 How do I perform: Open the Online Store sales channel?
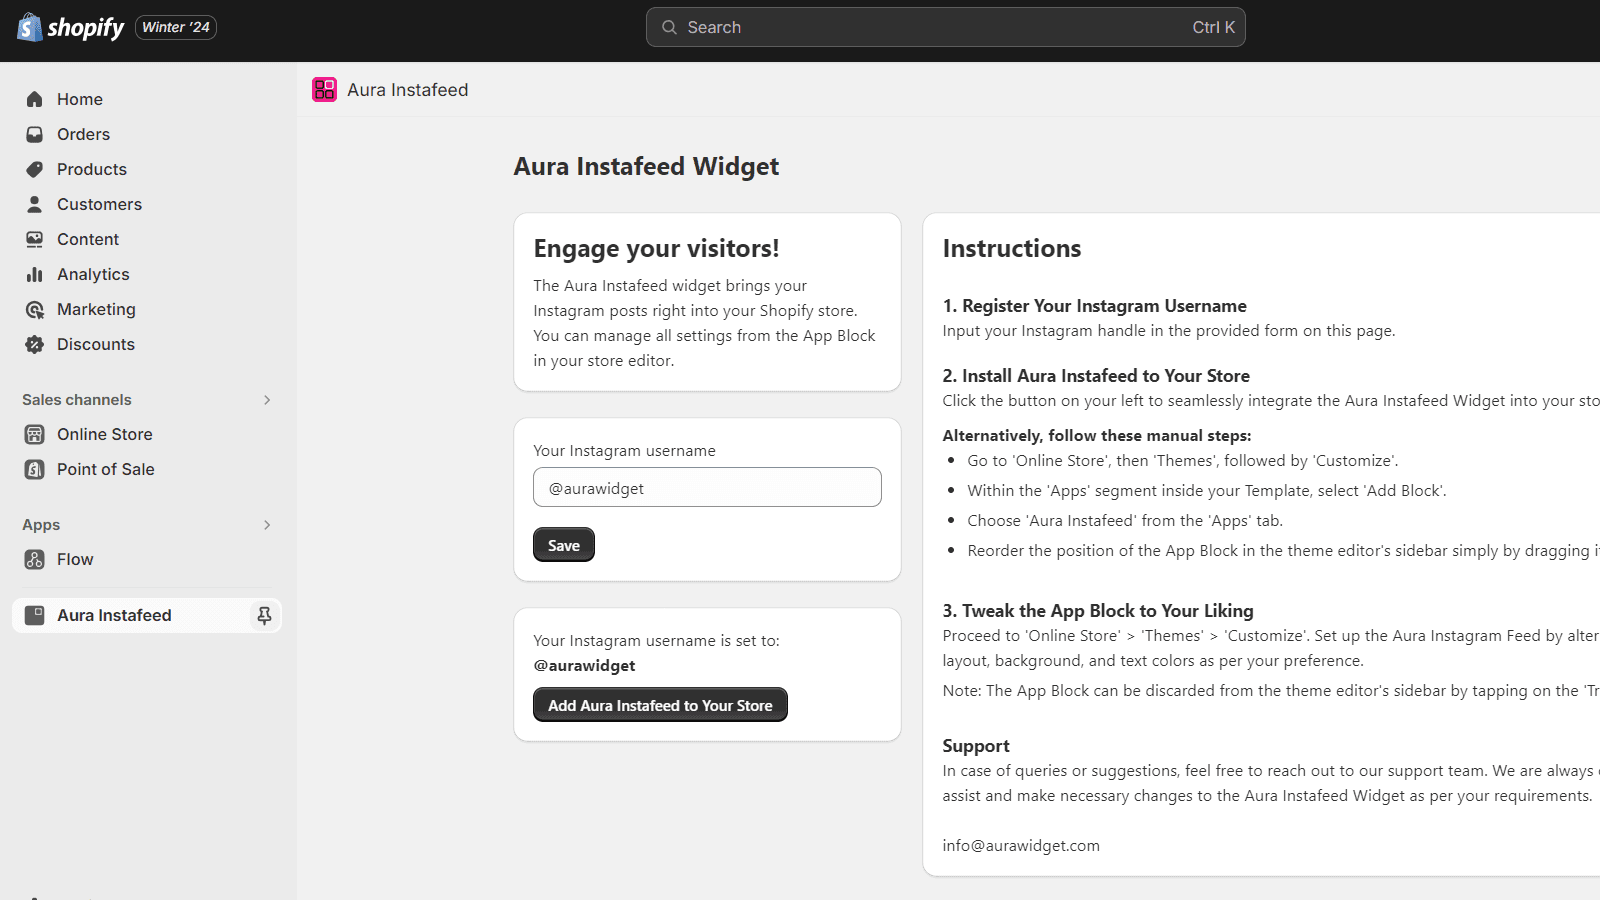pyautogui.click(x=104, y=434)
